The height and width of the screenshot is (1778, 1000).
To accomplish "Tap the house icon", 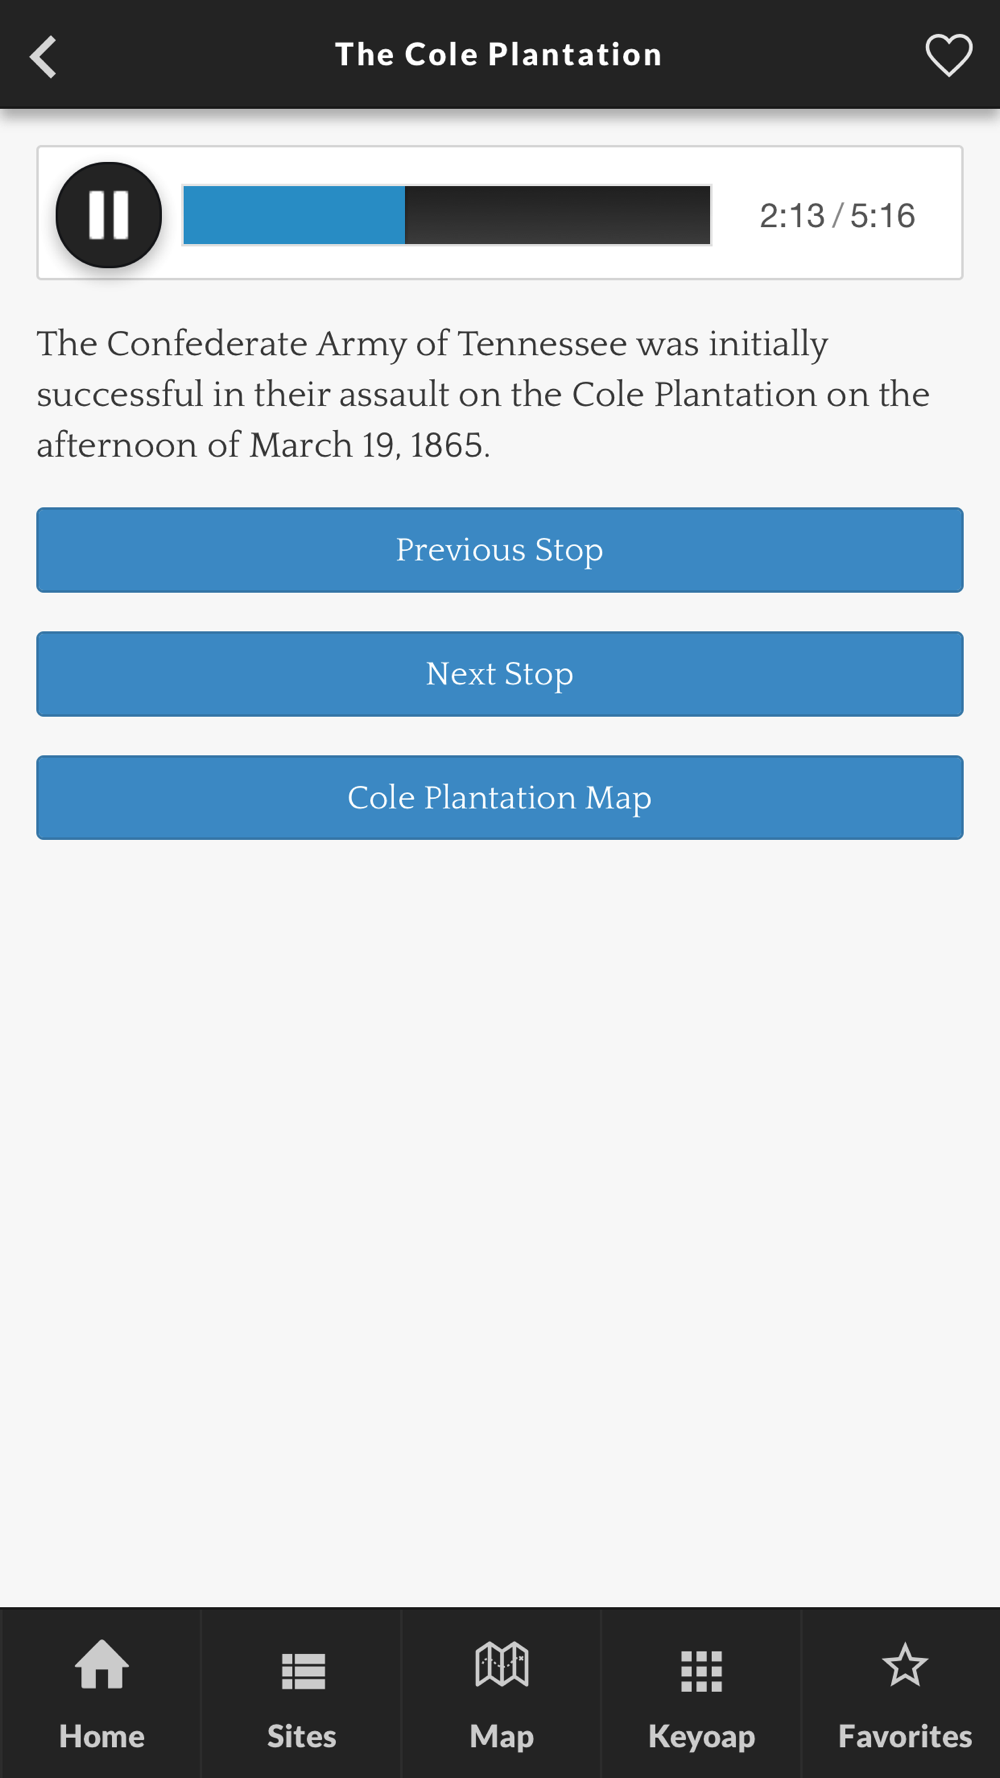I will pyautogui.click(x=102, y=1665).
